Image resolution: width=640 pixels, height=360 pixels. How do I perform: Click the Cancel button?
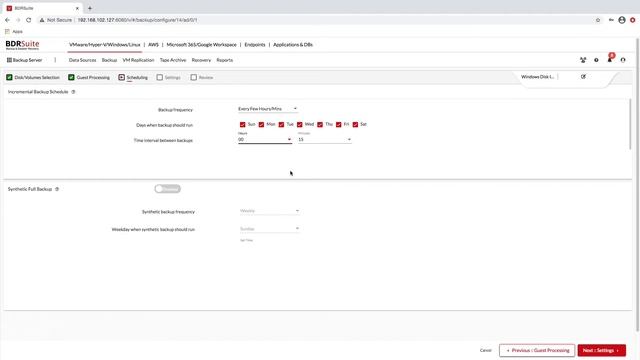[x=485, y=350]
